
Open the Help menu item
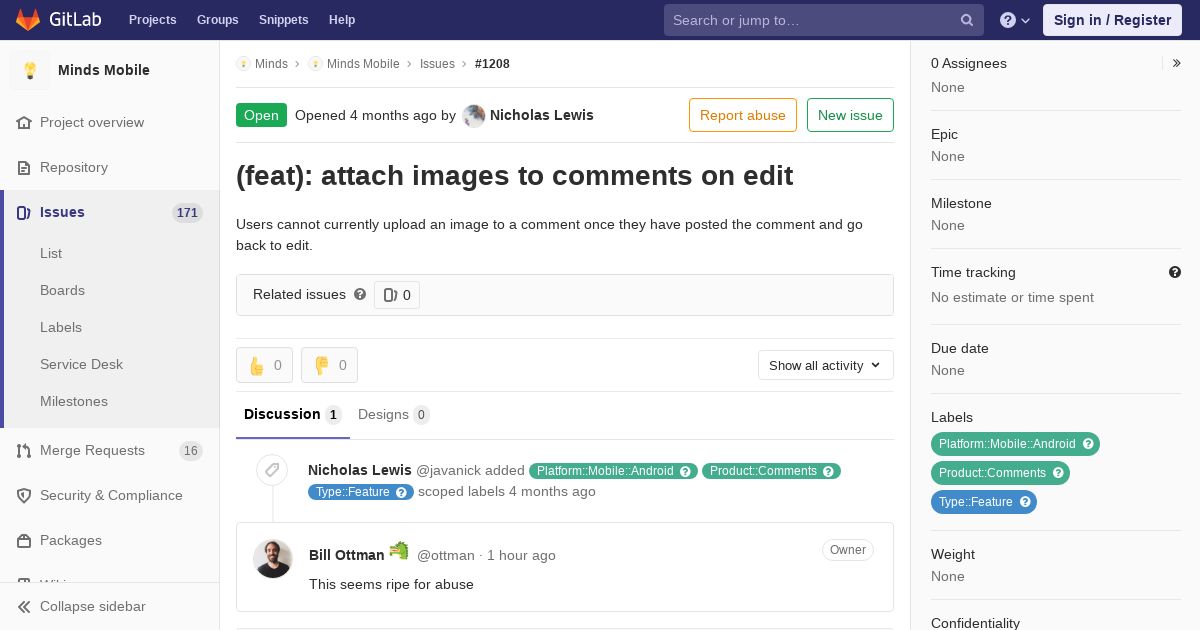pyautogui.click(x=342, y=20)
